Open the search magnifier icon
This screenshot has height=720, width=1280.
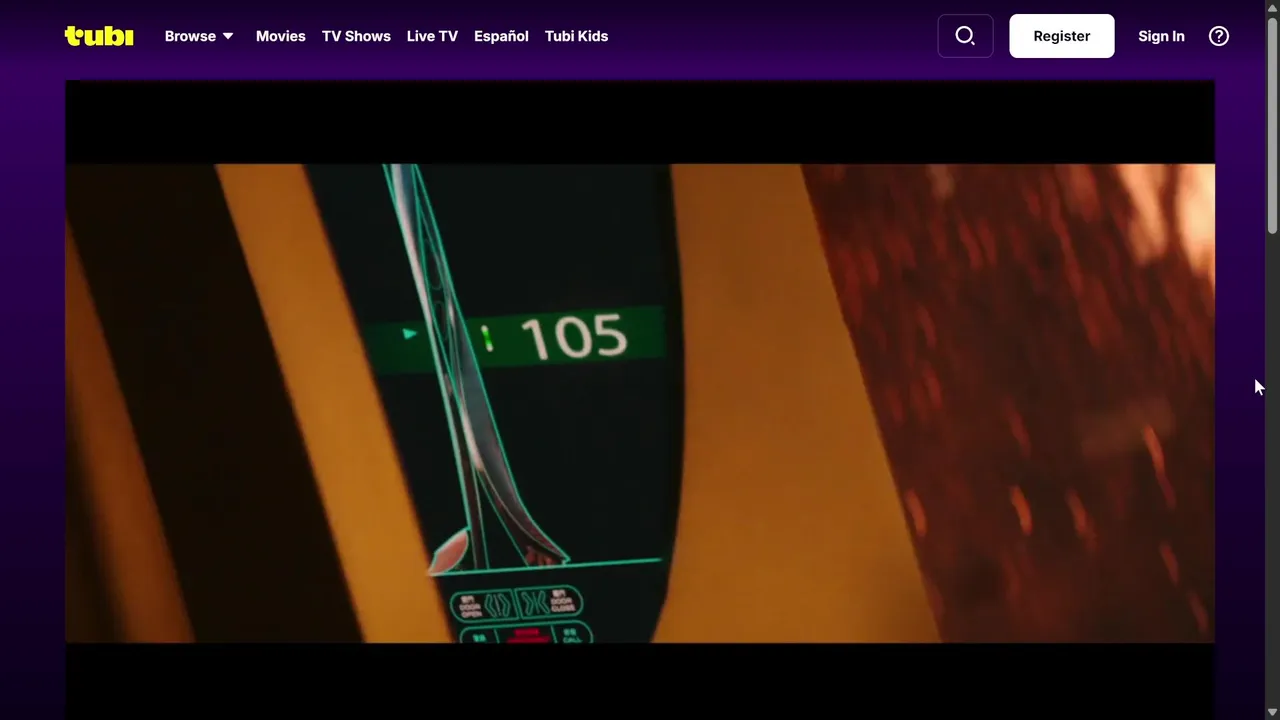coord(965,36)
